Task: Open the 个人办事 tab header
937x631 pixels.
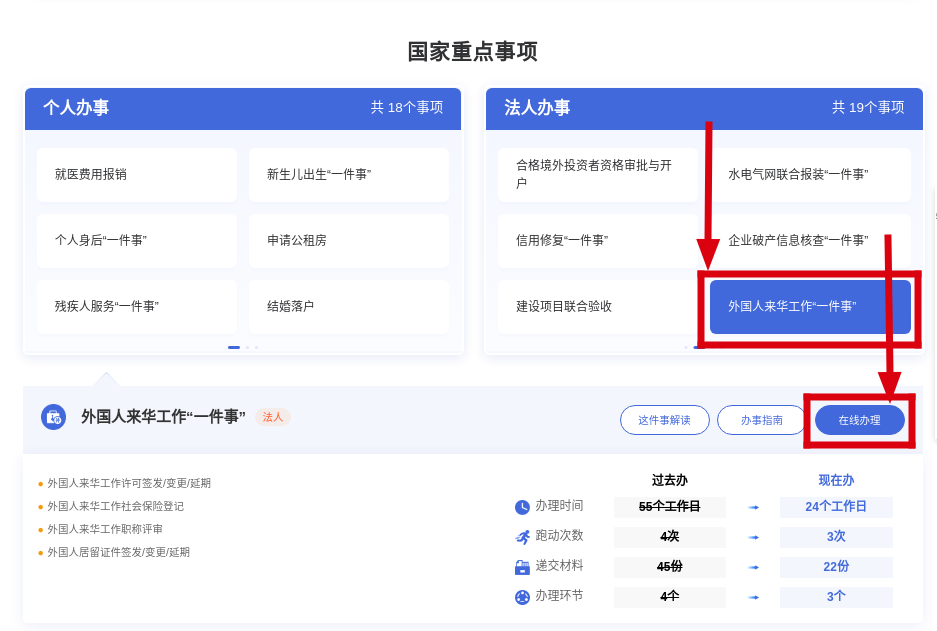Action: coord(76,108)
